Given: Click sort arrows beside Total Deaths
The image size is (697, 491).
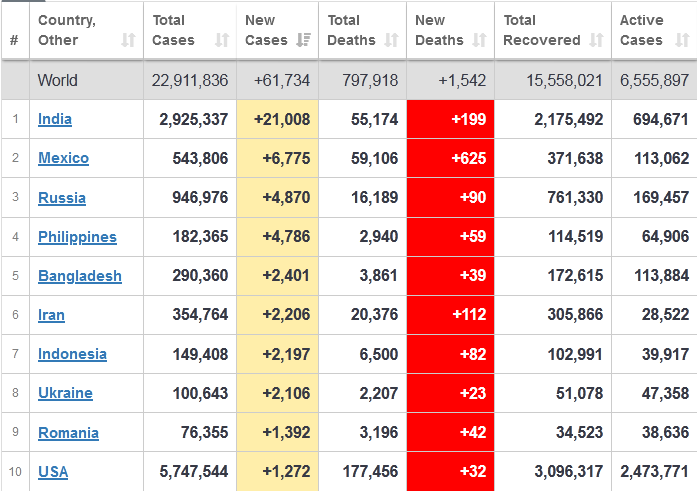Looking at the screenshot, I should 392,40.
